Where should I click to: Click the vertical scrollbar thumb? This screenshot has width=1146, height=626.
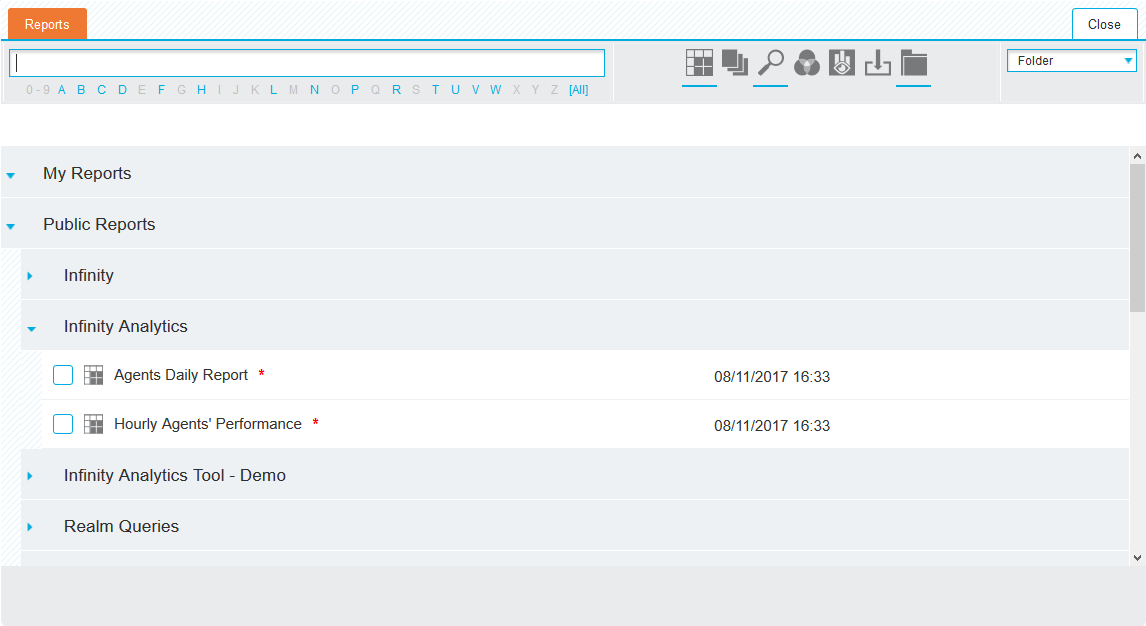[x=1137, y=238]
